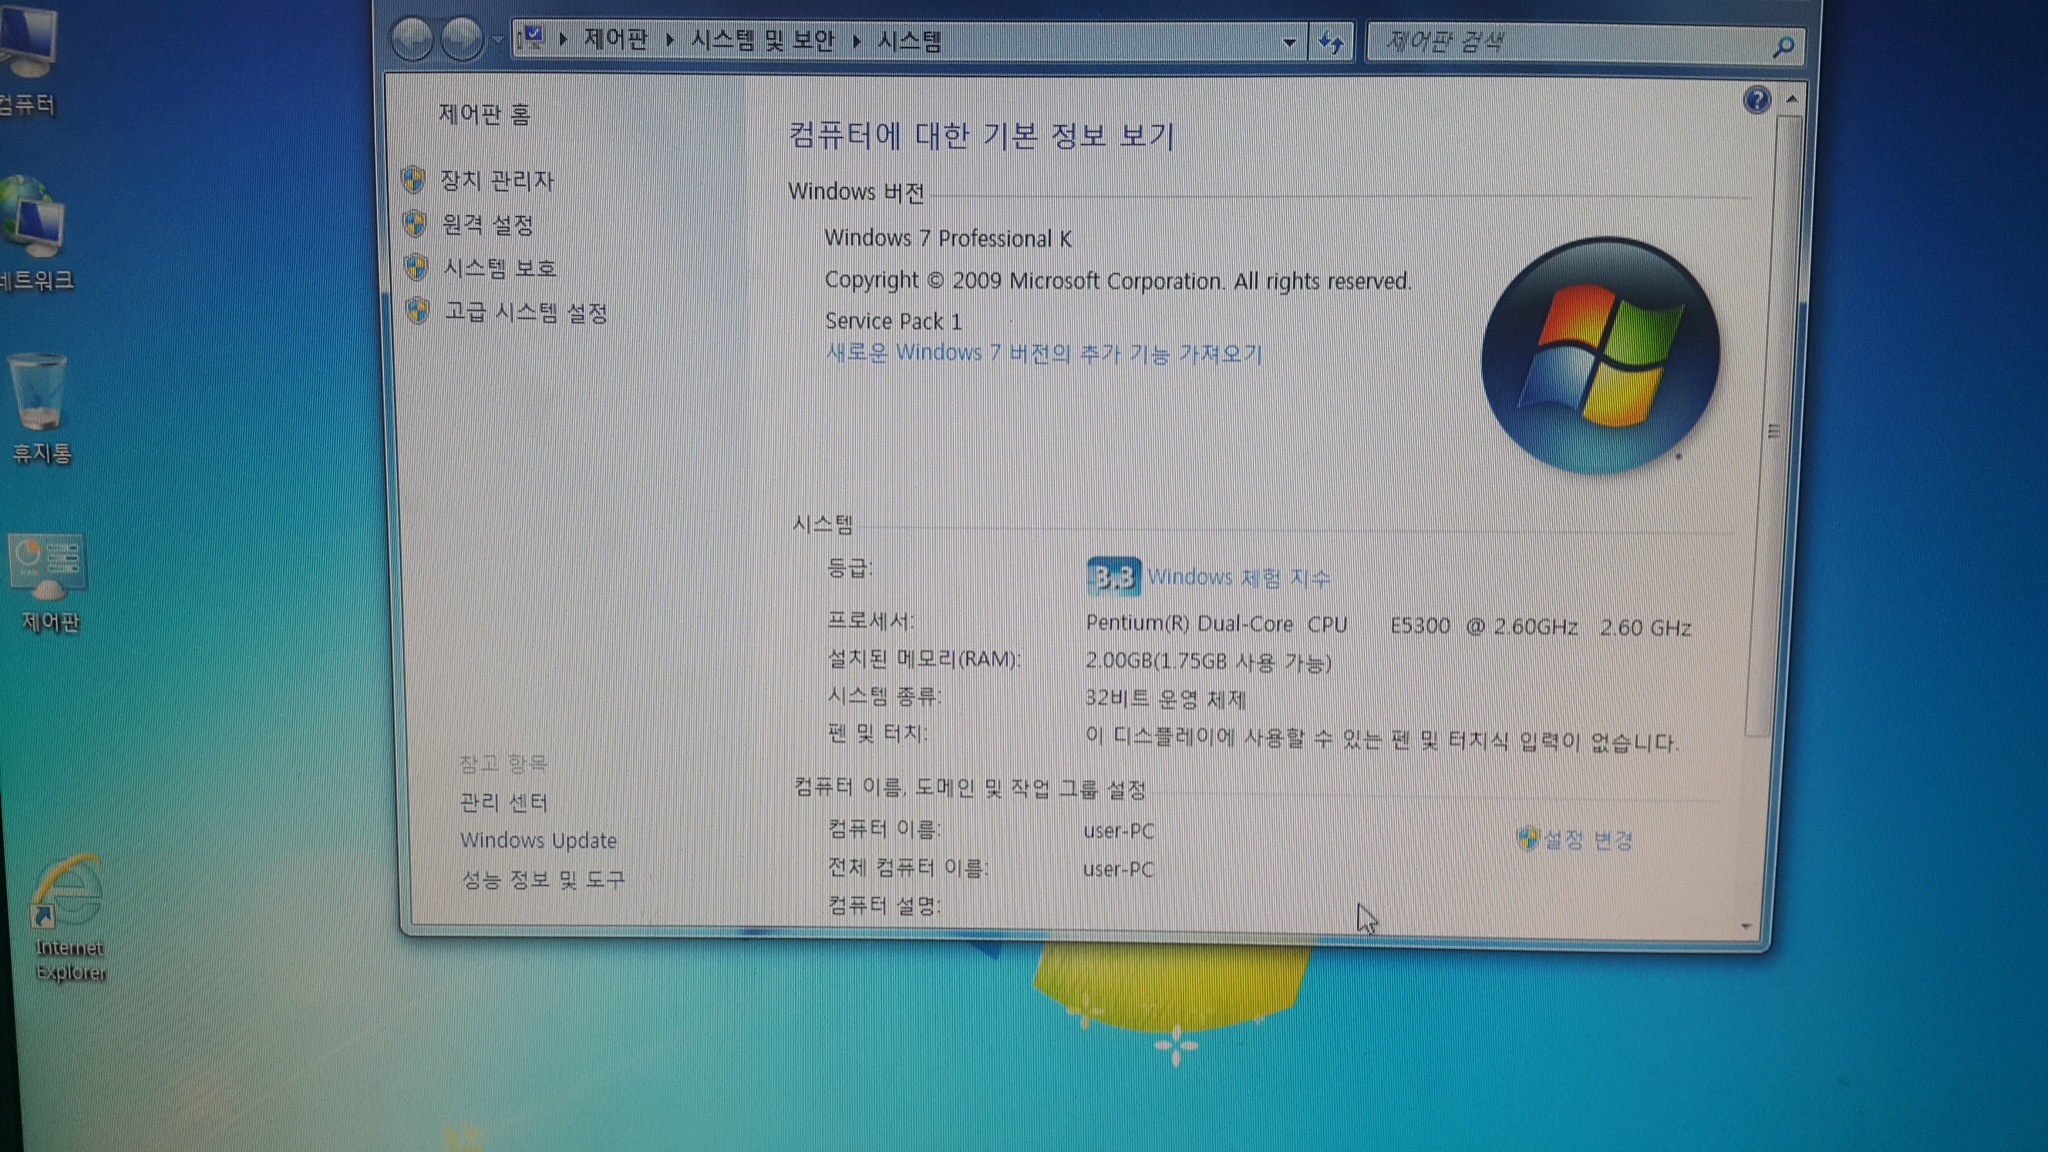The height and width of the screenshot is (1152, 2048).
Task: Select 시스템 breadcrumb in address bar
Action: pos(909,41)
